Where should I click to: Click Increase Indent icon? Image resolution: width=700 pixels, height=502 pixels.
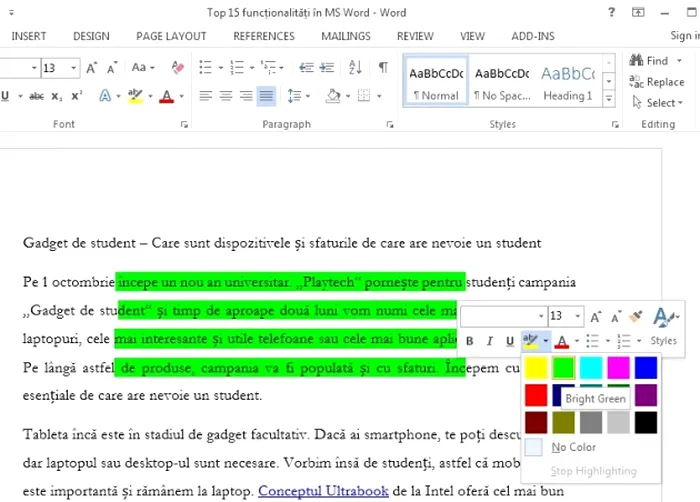click(327, 67)
